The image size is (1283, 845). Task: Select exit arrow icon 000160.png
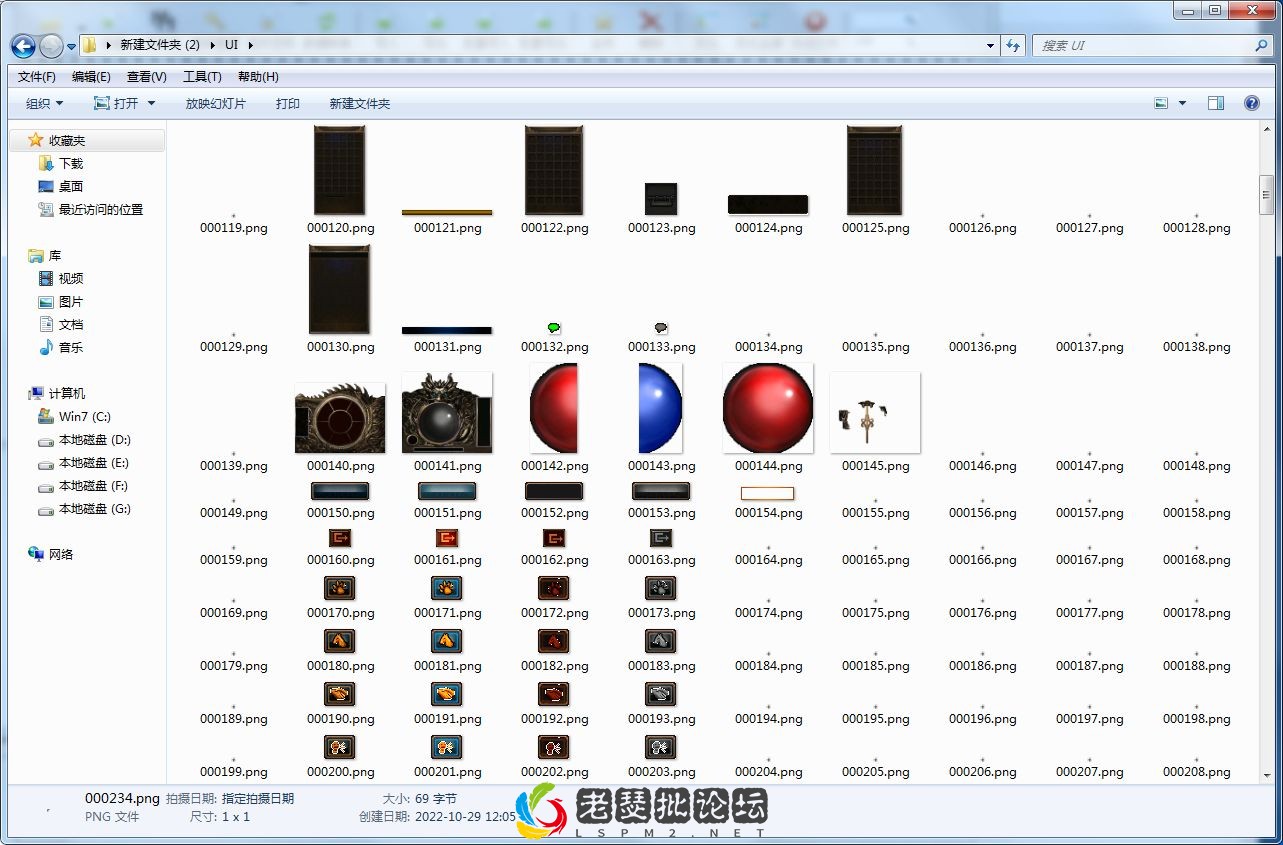coord(340,538)
